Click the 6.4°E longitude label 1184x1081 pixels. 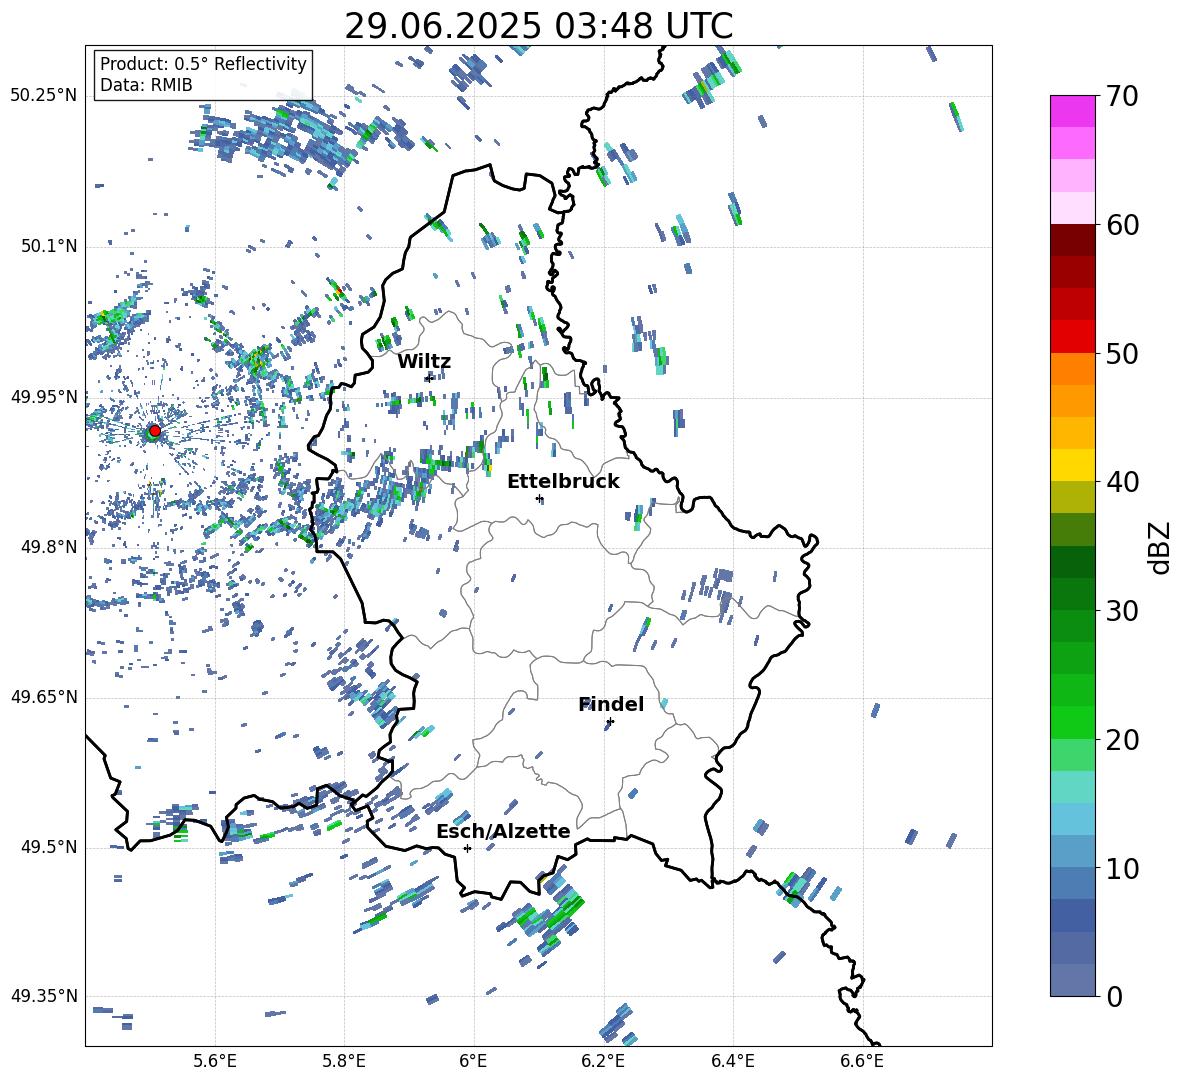tap(732, 1061)
